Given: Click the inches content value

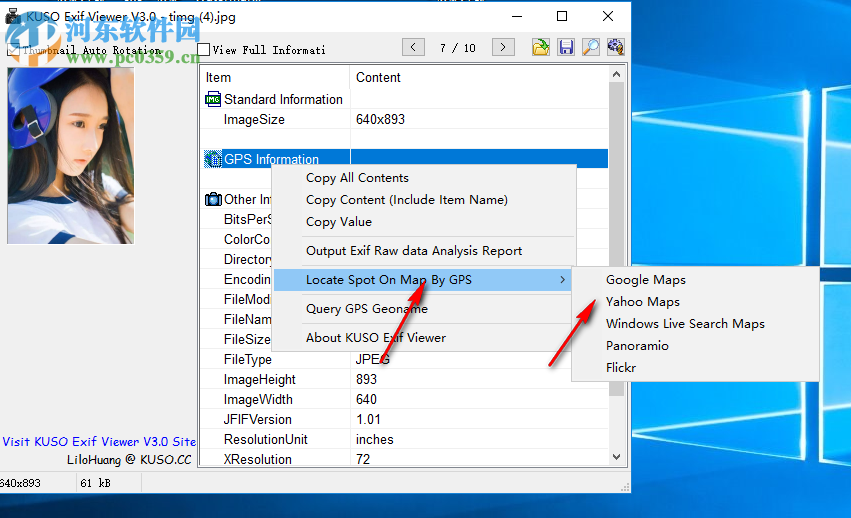Looking at the screenshot, I should 374,440.
